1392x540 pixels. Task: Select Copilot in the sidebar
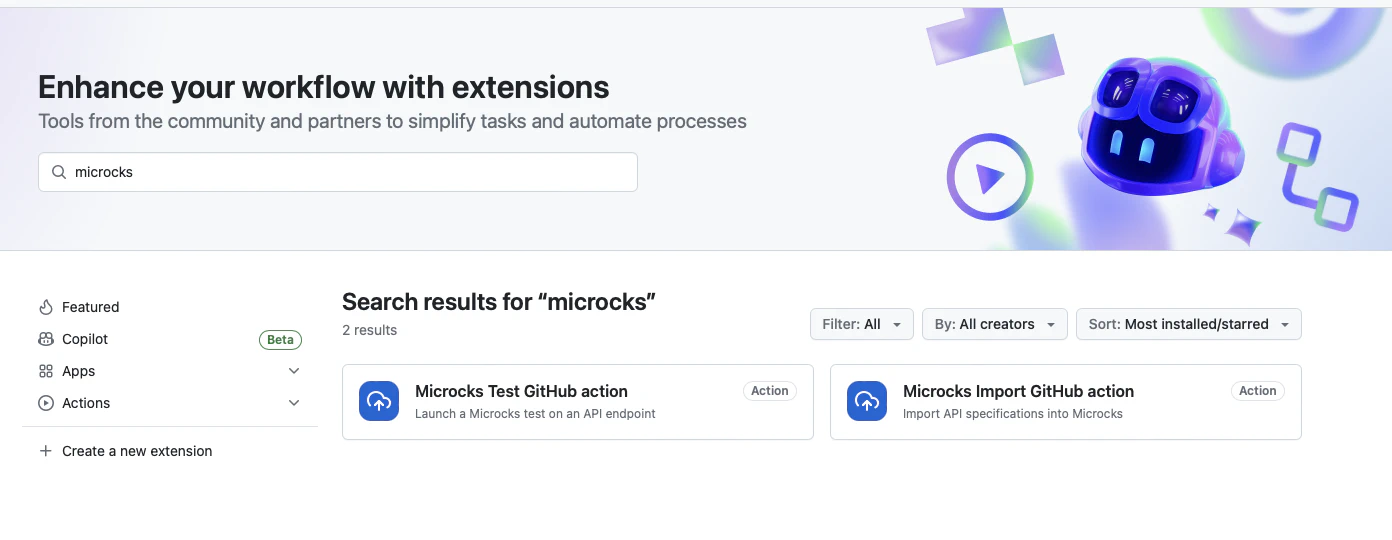(85, 339)
